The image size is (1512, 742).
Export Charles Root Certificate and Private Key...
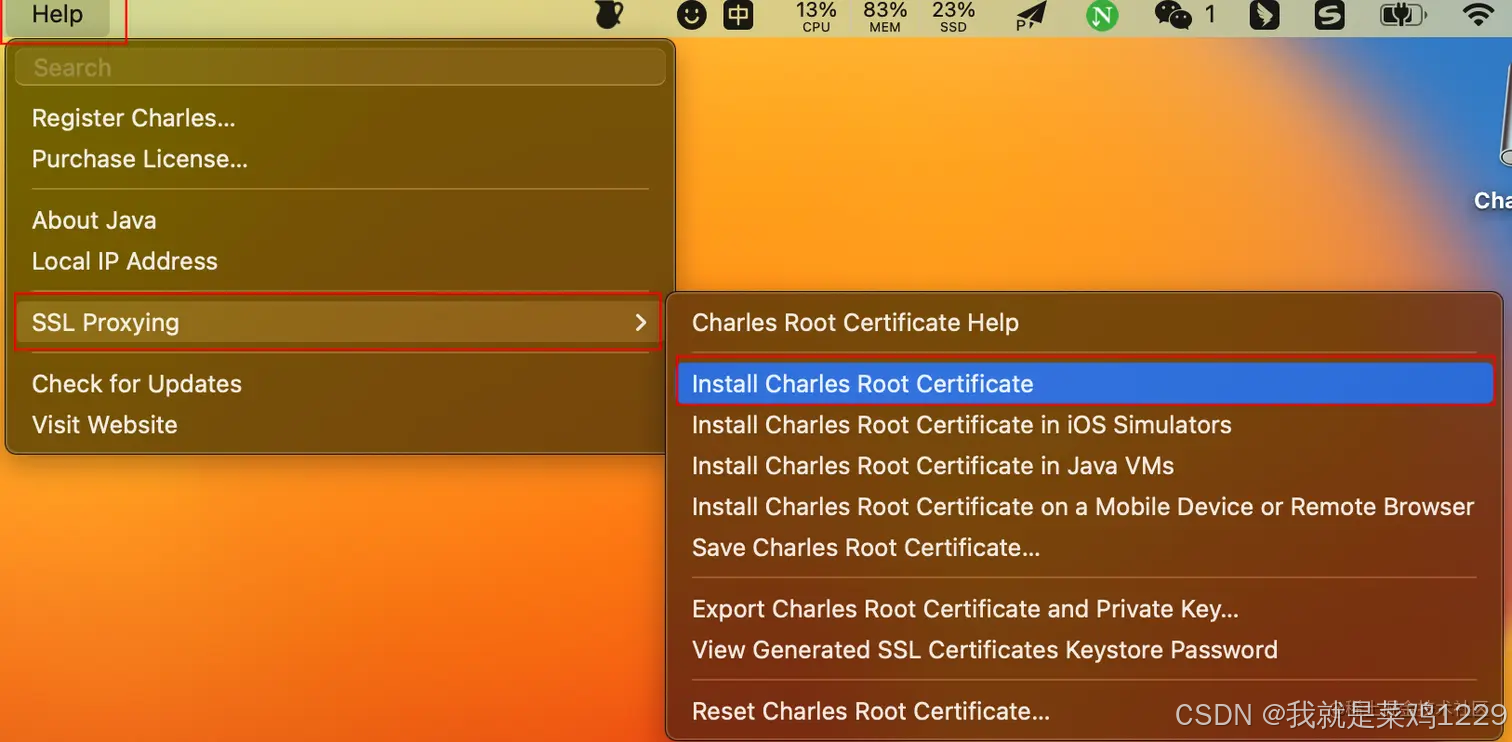pos(1085,609)
